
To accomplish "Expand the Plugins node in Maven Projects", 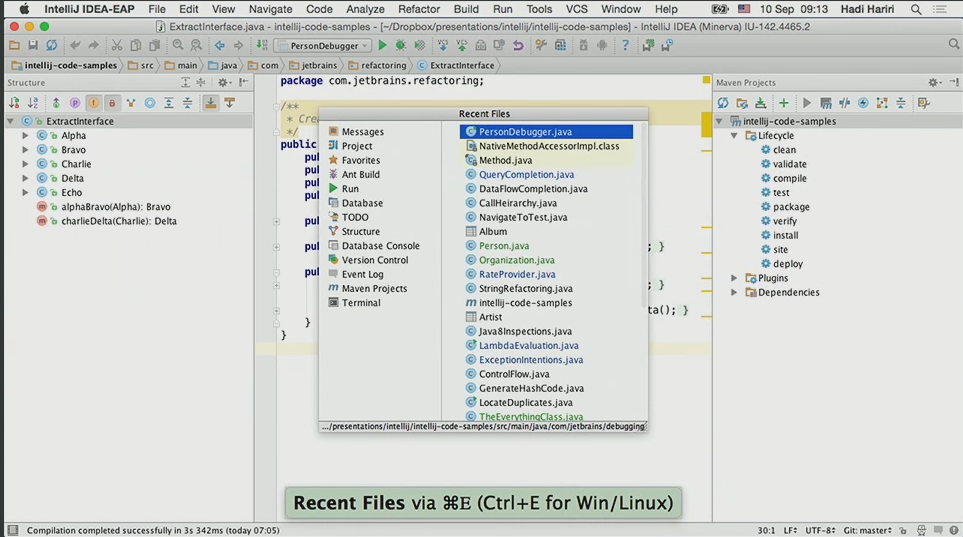I will click(735, 279).
